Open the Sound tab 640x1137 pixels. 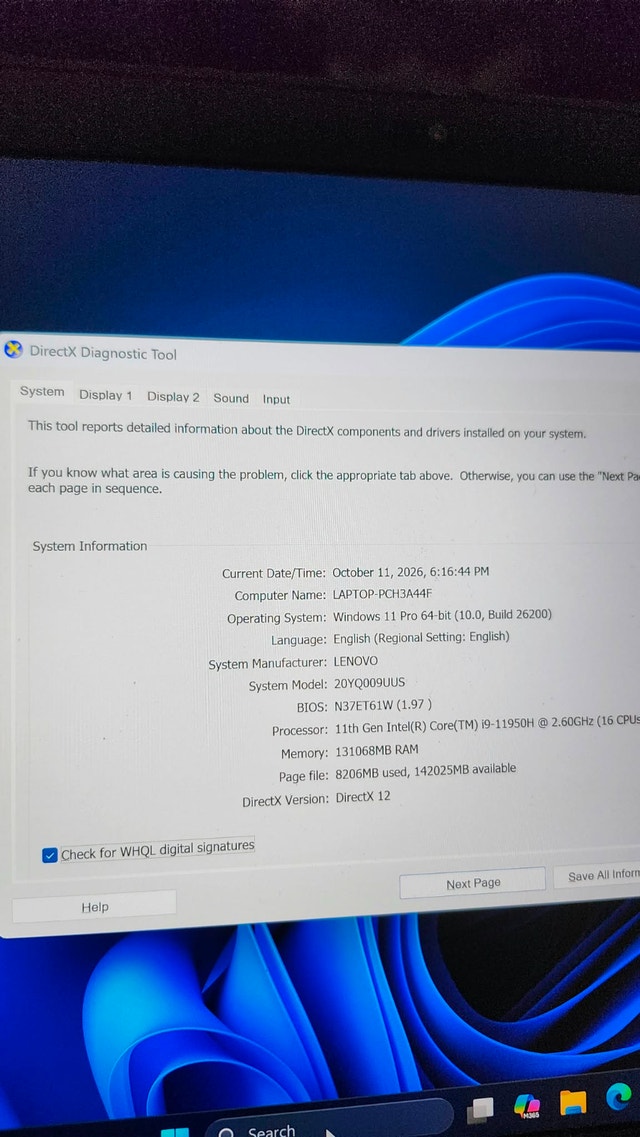tap(231, 398)
